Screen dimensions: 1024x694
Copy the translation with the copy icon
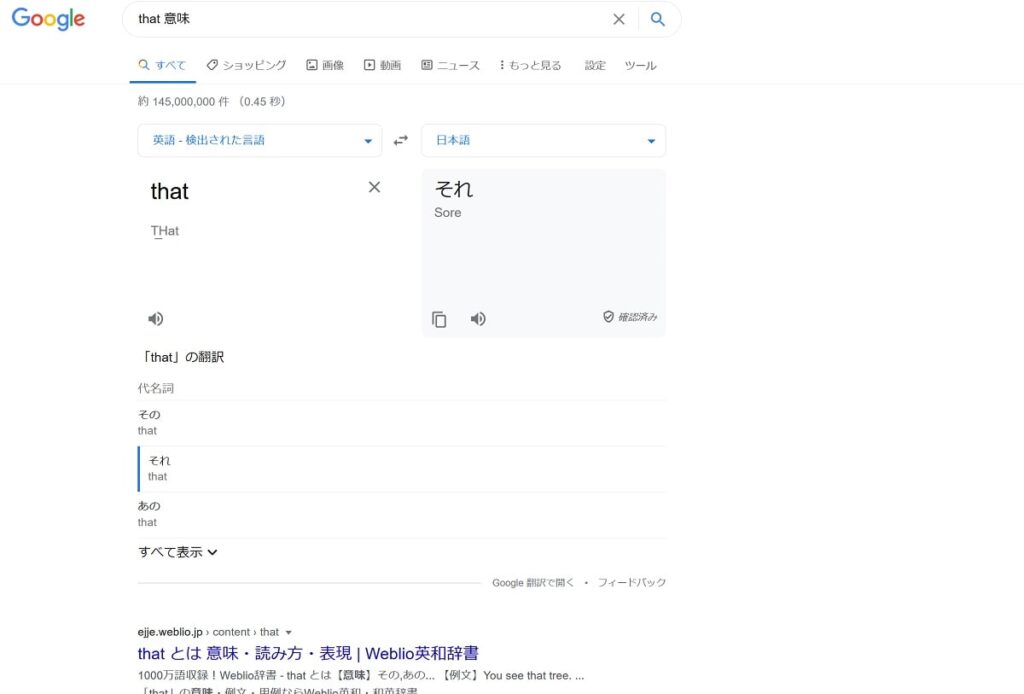pos(439,319)
